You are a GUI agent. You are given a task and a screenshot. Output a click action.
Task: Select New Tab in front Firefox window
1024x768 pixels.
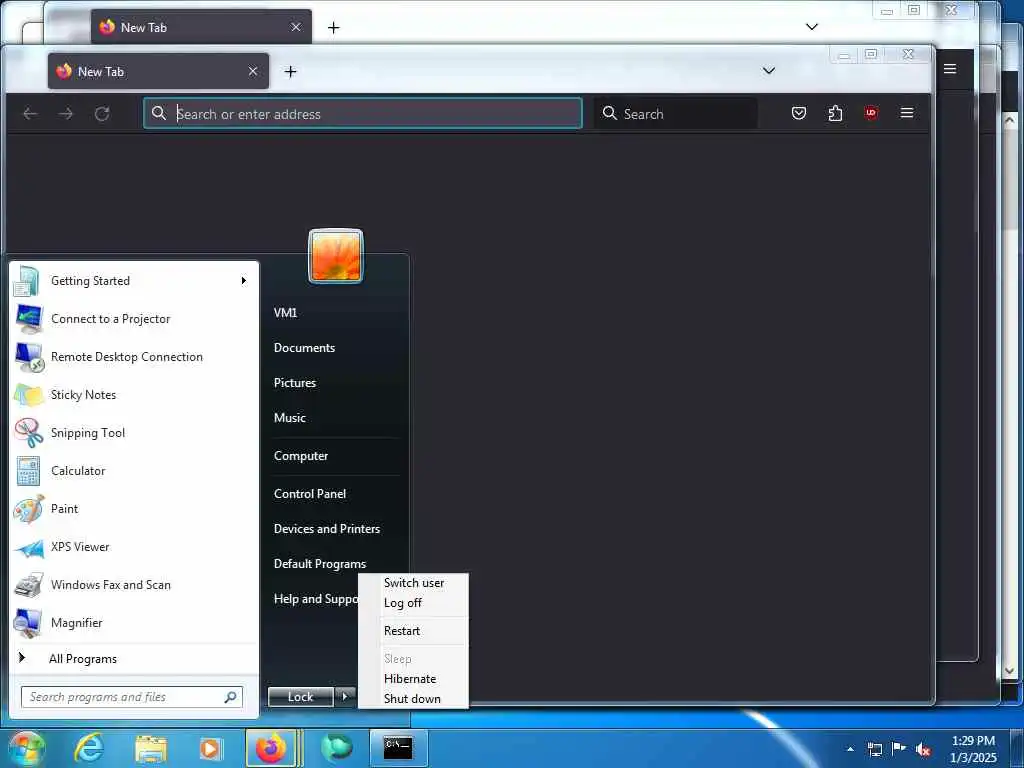click(158, 71)
